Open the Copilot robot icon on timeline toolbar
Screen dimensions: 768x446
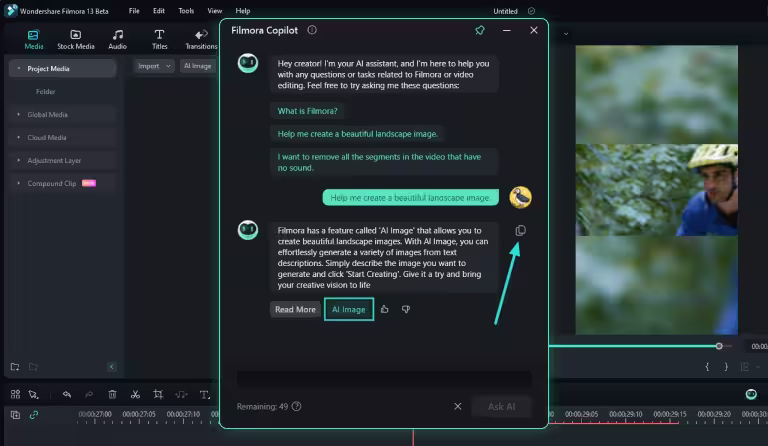point(751,394)
